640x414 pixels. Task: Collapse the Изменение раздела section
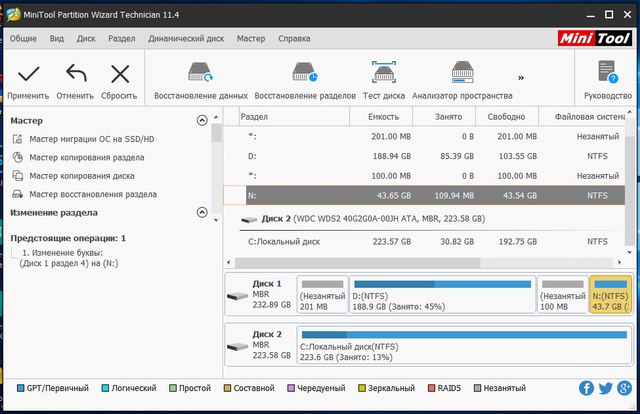coord(202,212)
